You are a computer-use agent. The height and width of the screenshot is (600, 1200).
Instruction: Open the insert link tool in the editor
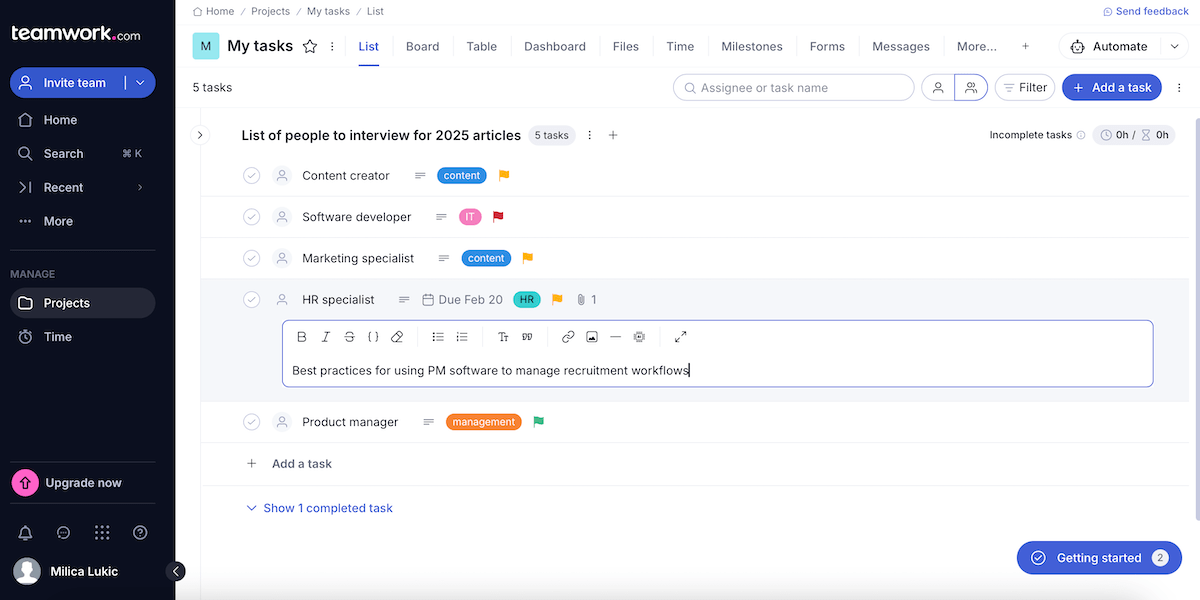pyautogui.click(x=568, y=336)
